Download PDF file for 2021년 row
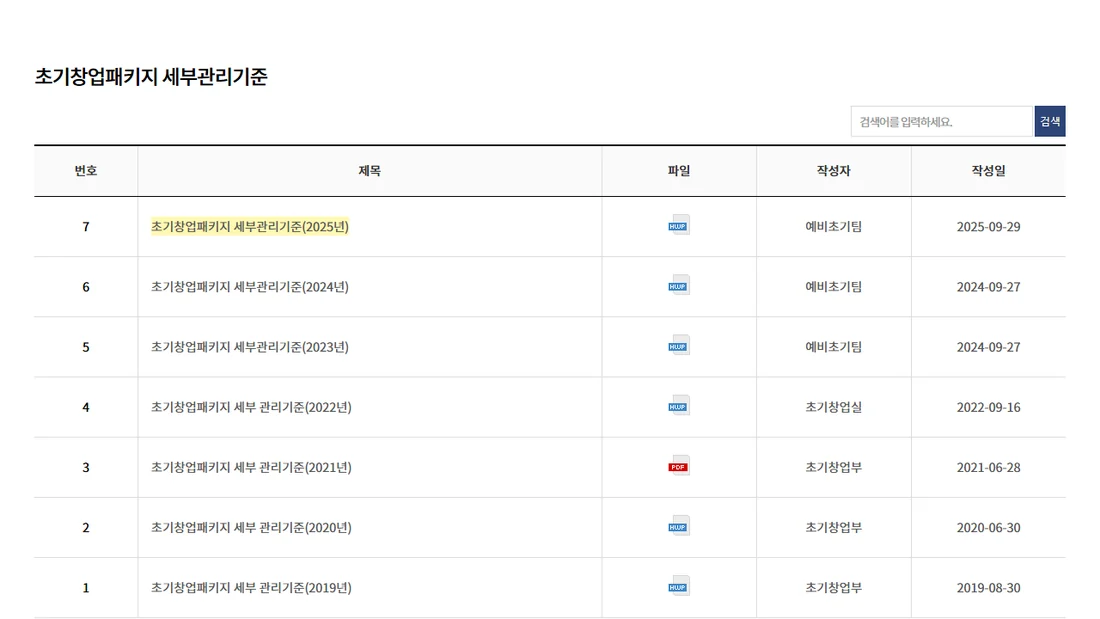 point(678,467)
